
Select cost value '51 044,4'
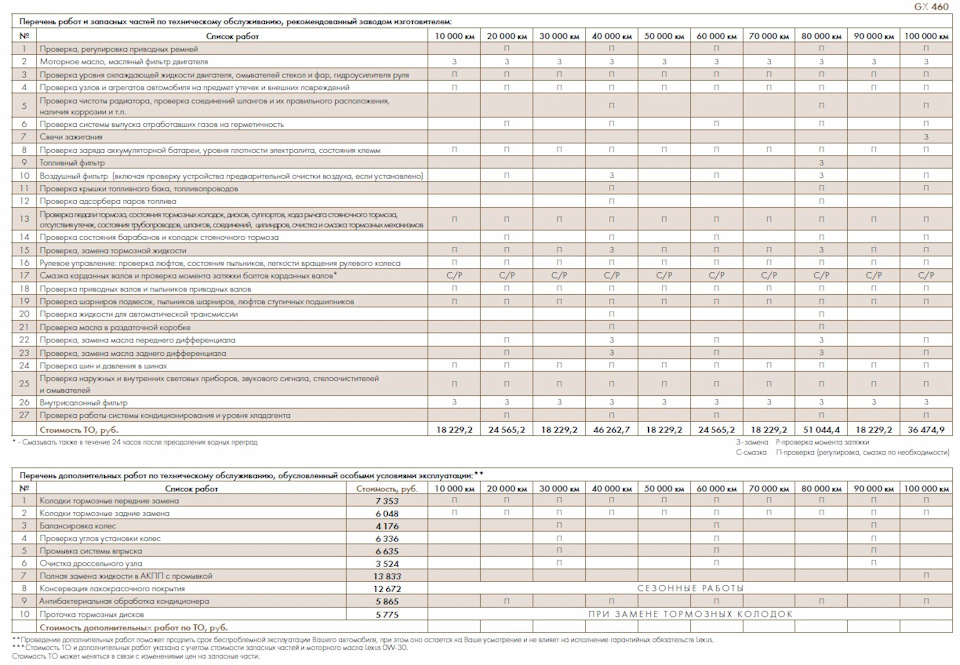pyautogui.click(x=821, y=430)
